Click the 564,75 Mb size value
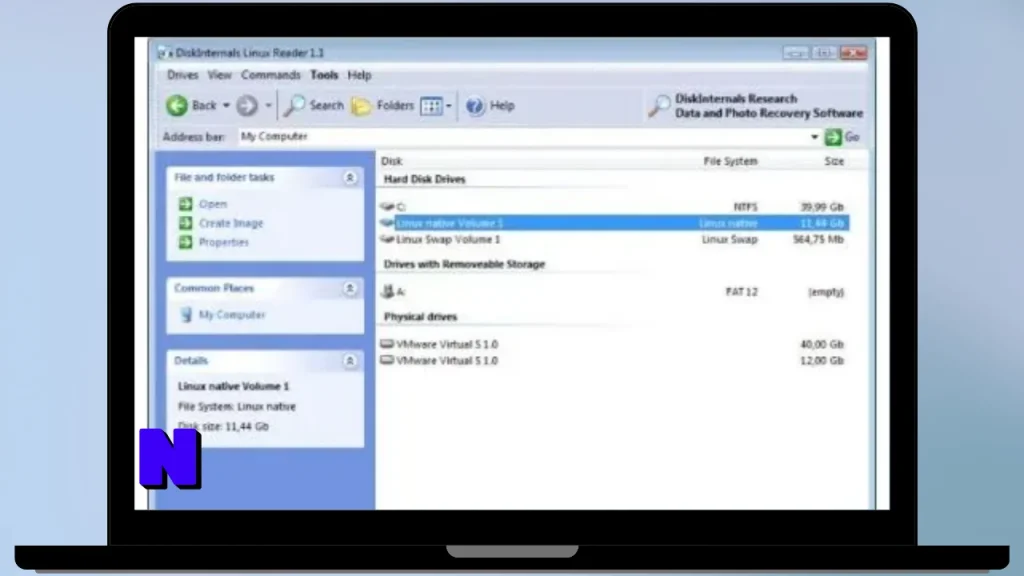 pos(818,240)
